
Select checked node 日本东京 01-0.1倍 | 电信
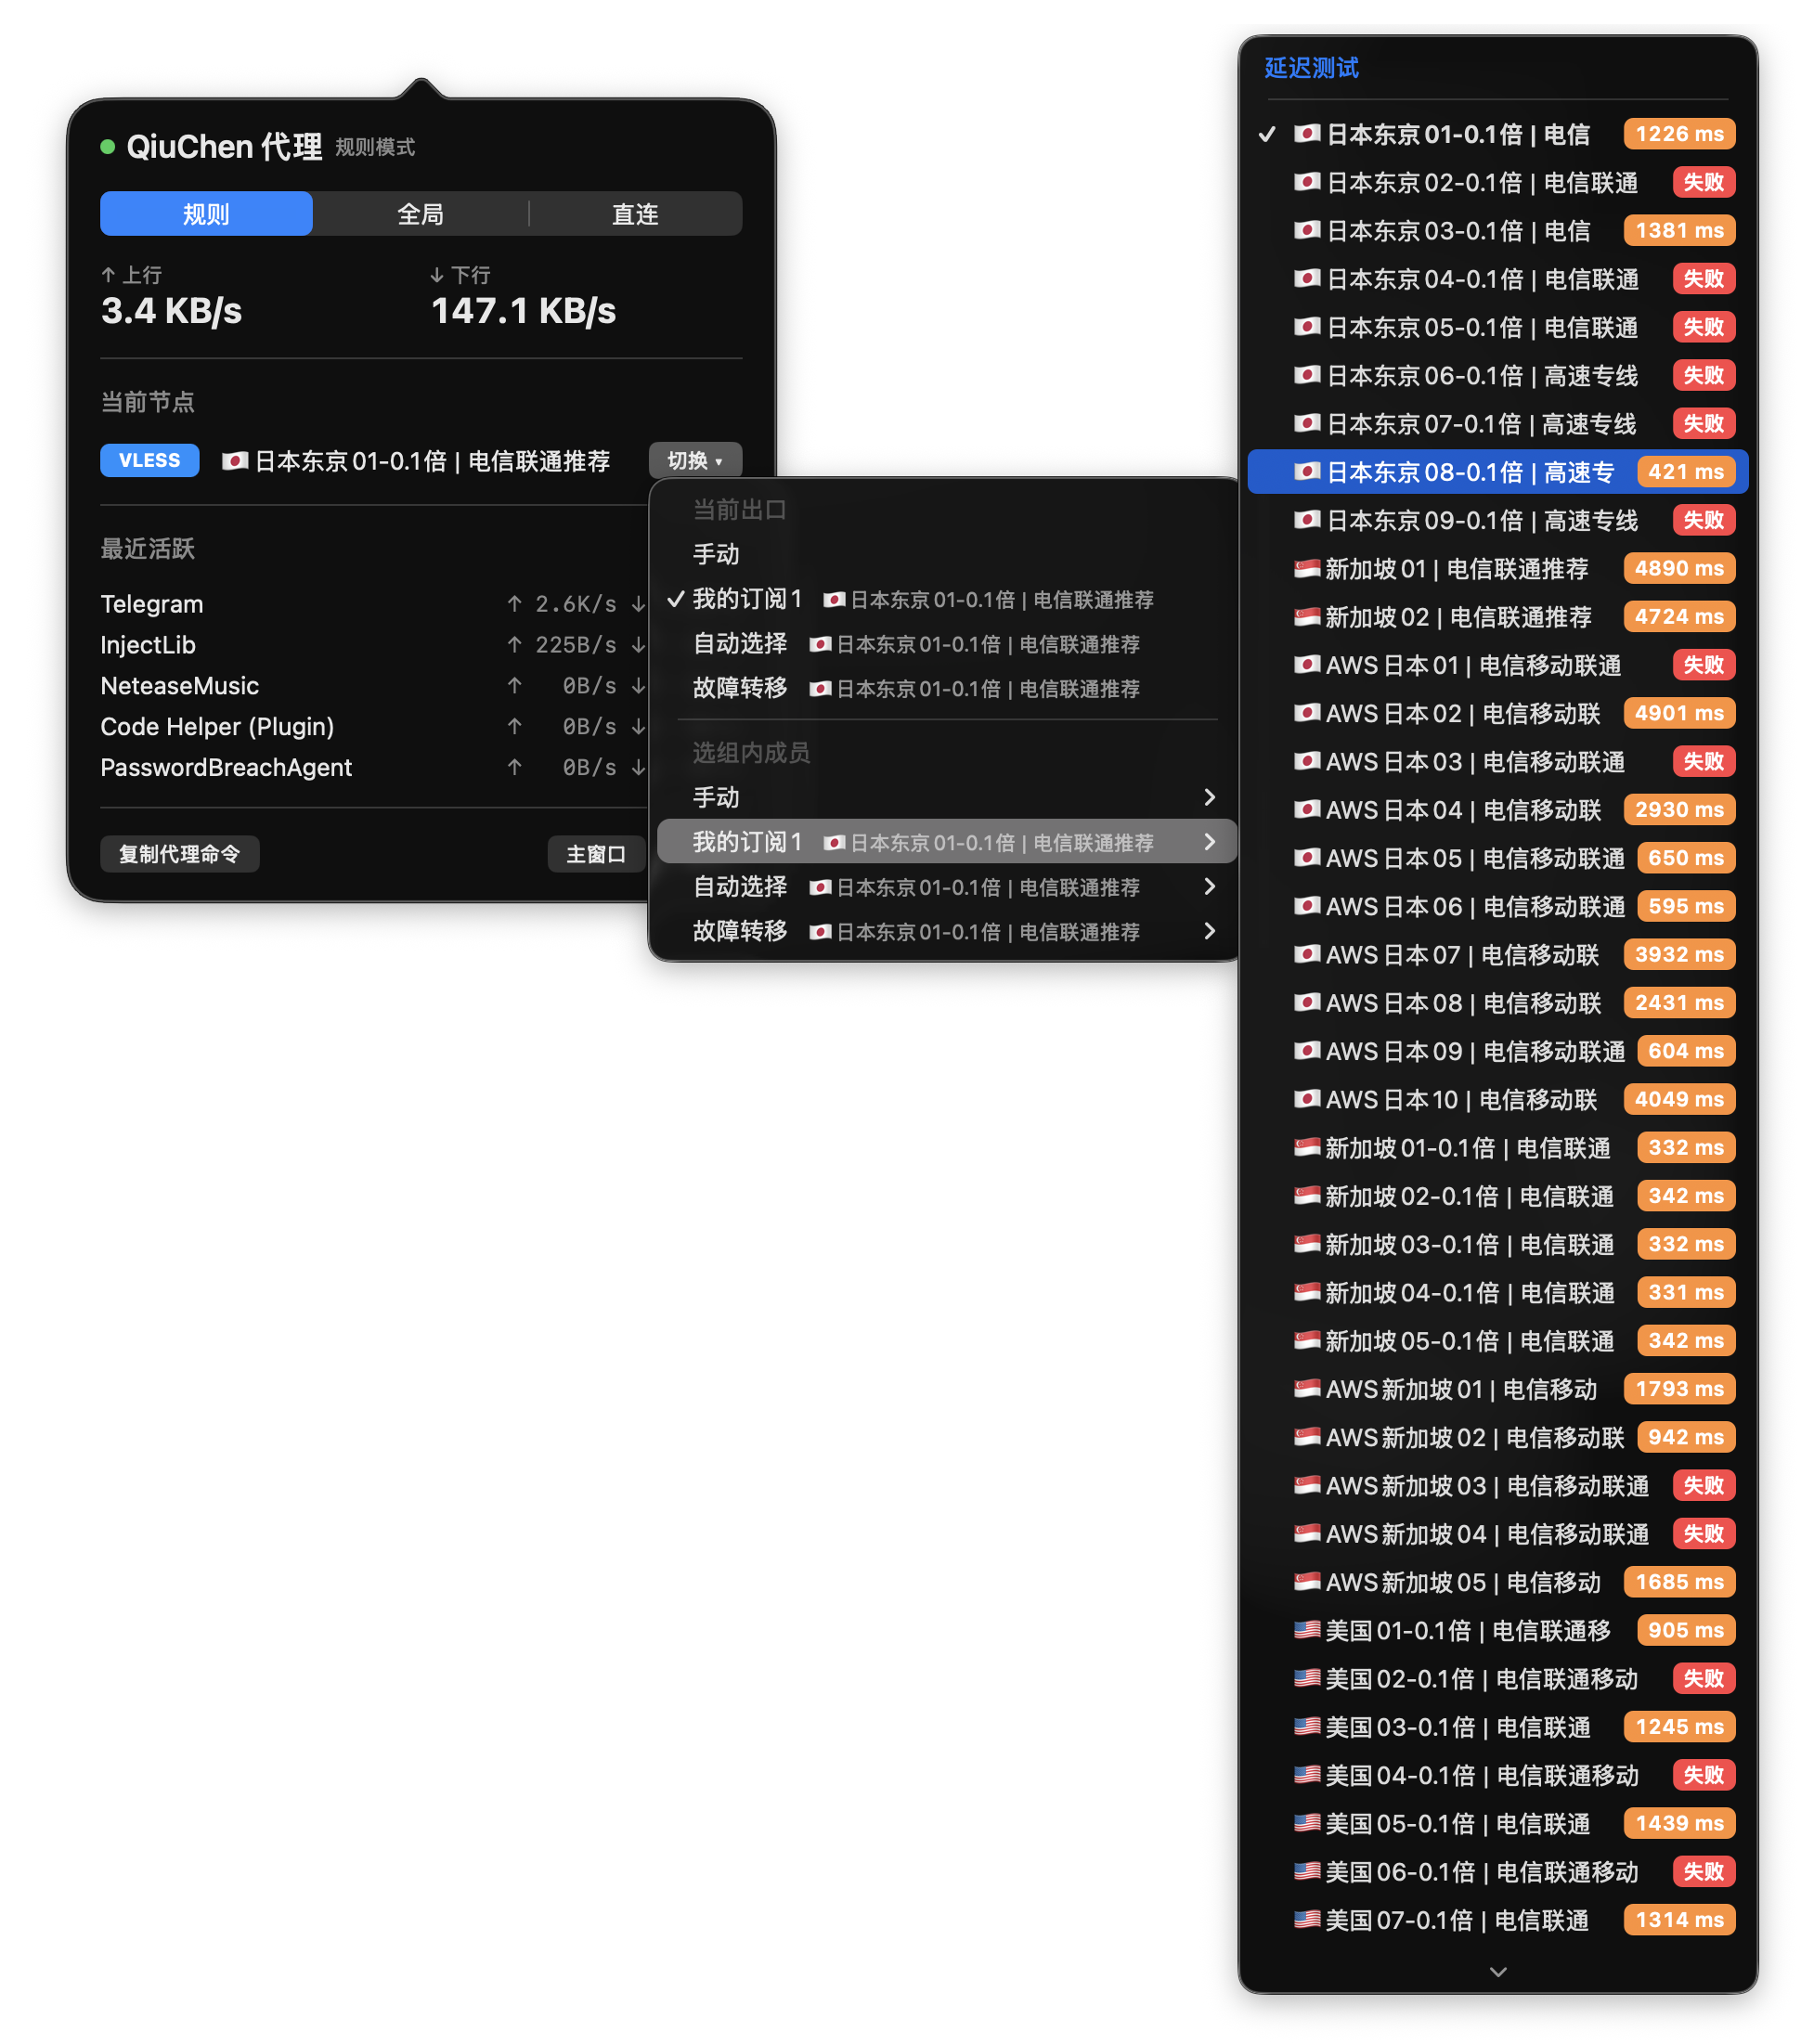tap(1498, 134)
